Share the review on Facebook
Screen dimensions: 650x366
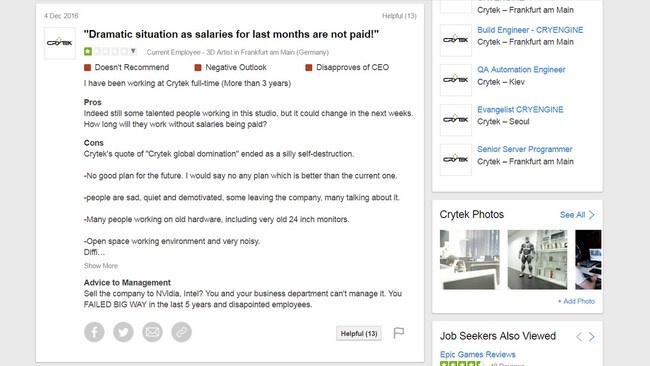click(x=94, y=332)
